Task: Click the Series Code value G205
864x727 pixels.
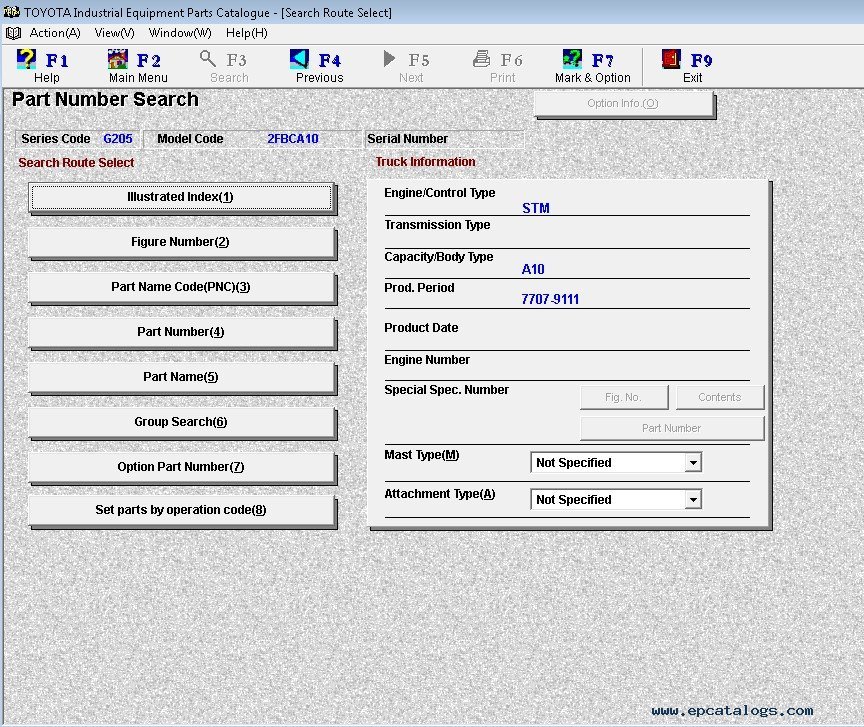Action: (x=118, y=139)
